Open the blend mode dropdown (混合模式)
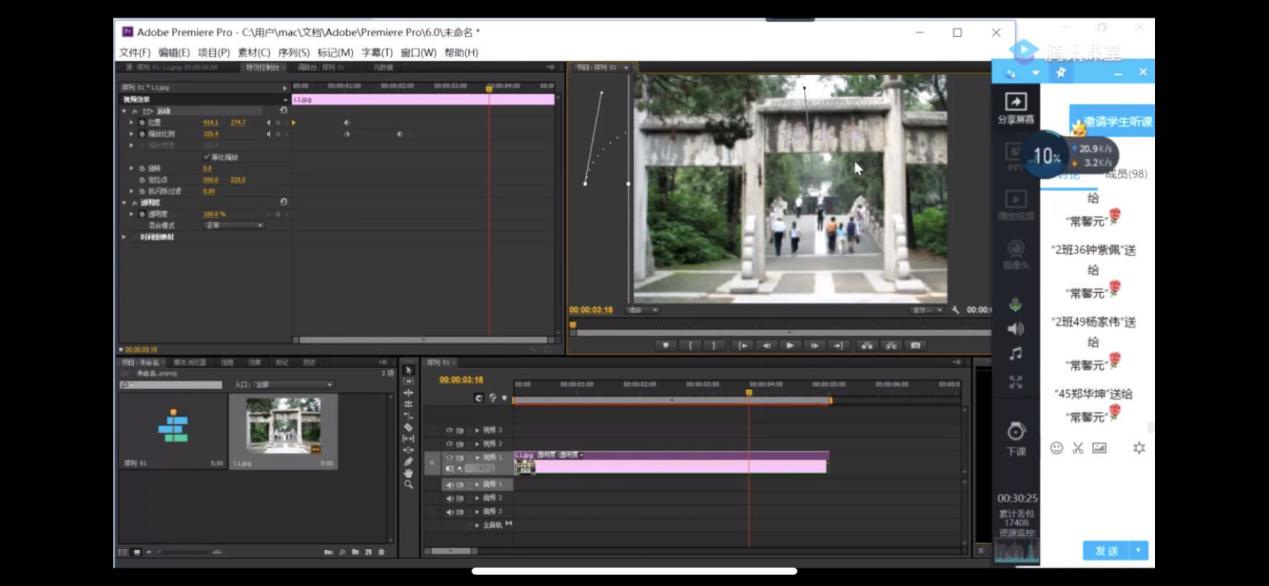The width and height of the screenshot is (1269, 586). 234,225
